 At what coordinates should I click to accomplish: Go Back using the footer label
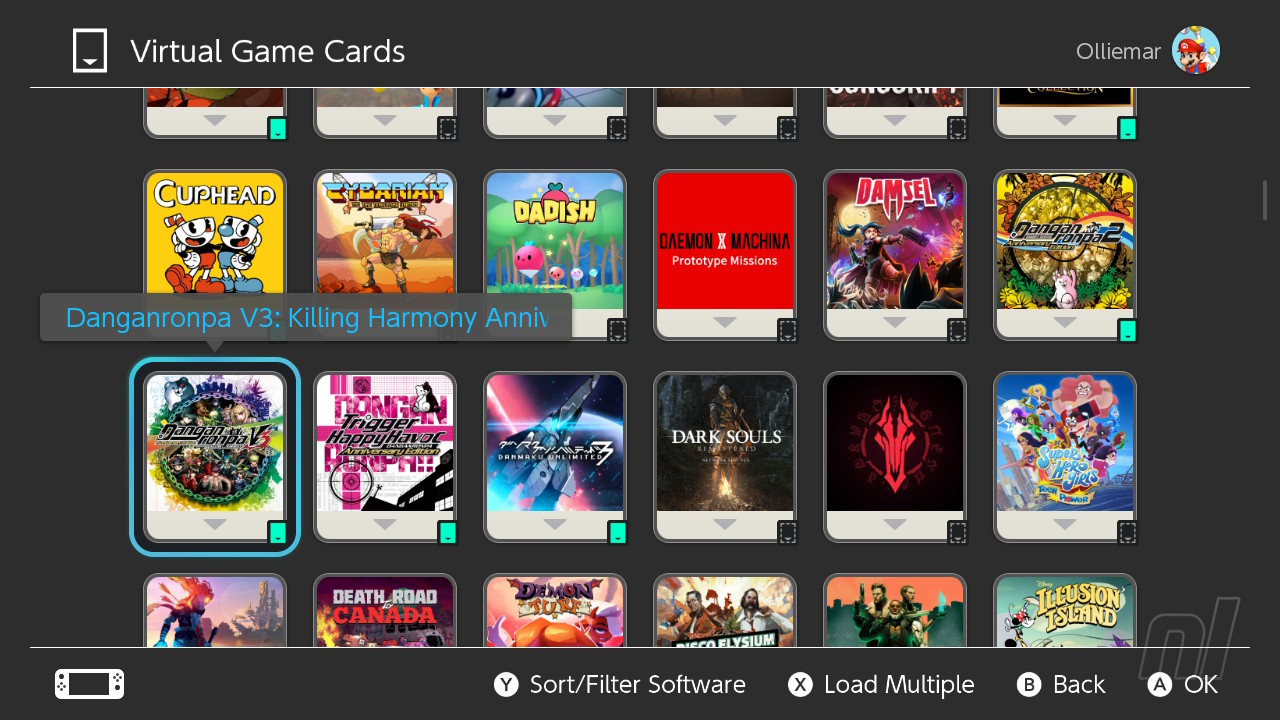coord(1079,684)
